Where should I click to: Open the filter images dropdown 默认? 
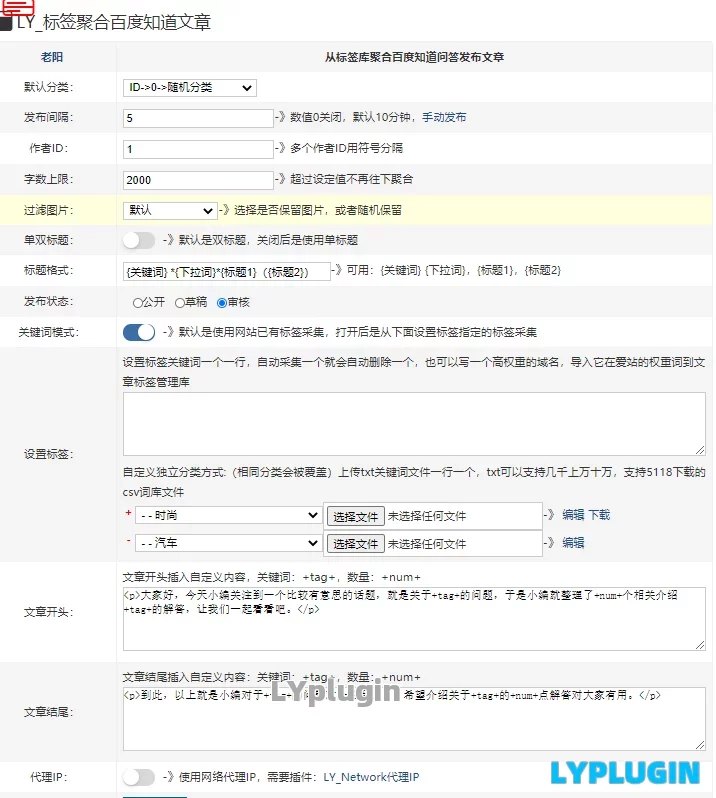(170, 210)
